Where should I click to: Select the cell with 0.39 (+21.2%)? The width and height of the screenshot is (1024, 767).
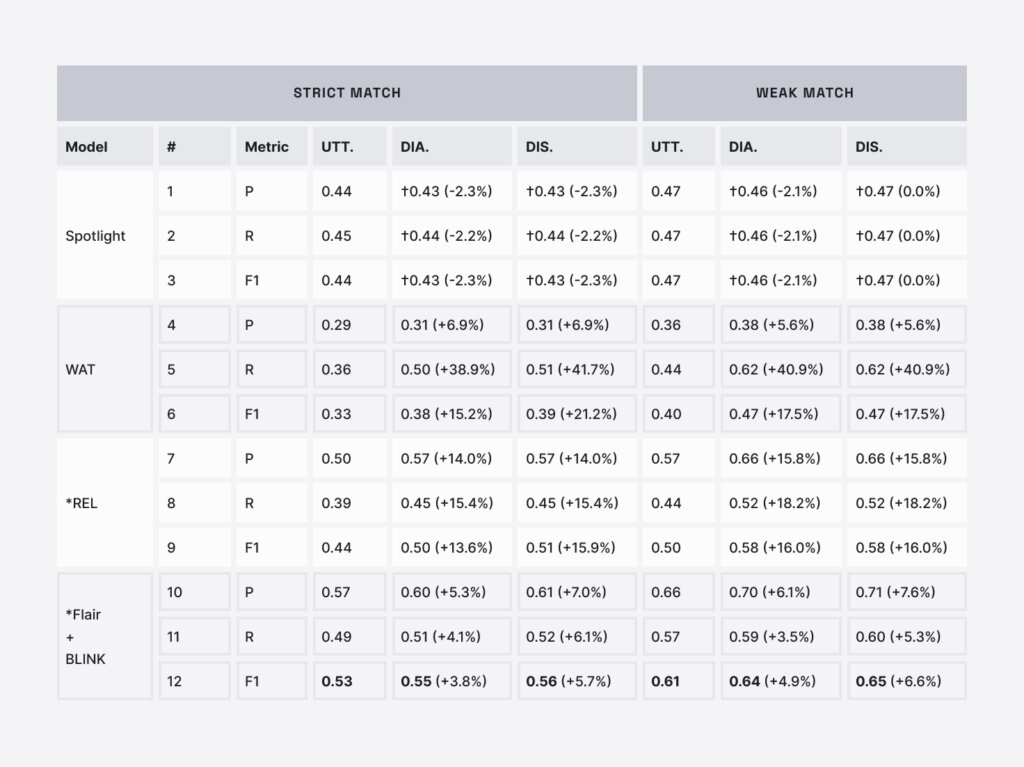[x=577, y=414]
